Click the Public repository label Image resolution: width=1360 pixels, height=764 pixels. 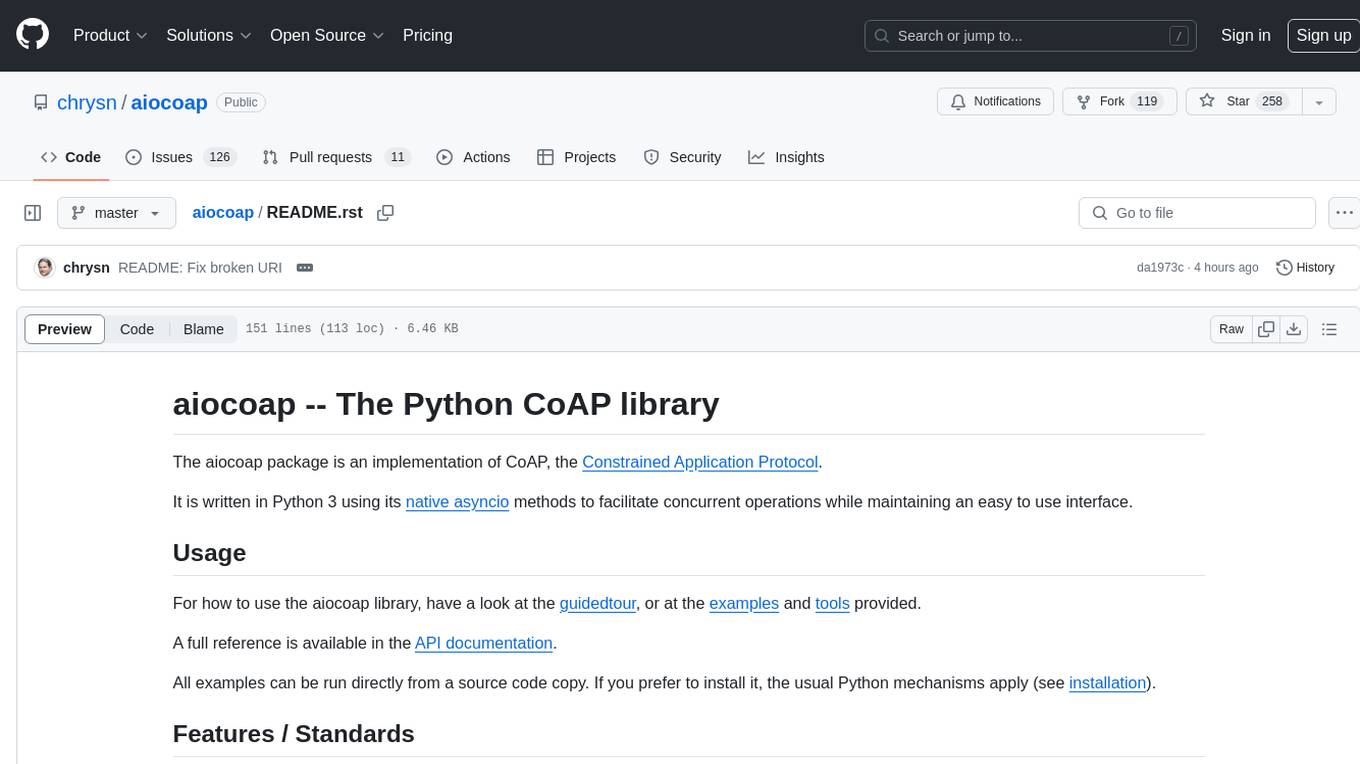point(241,102)
